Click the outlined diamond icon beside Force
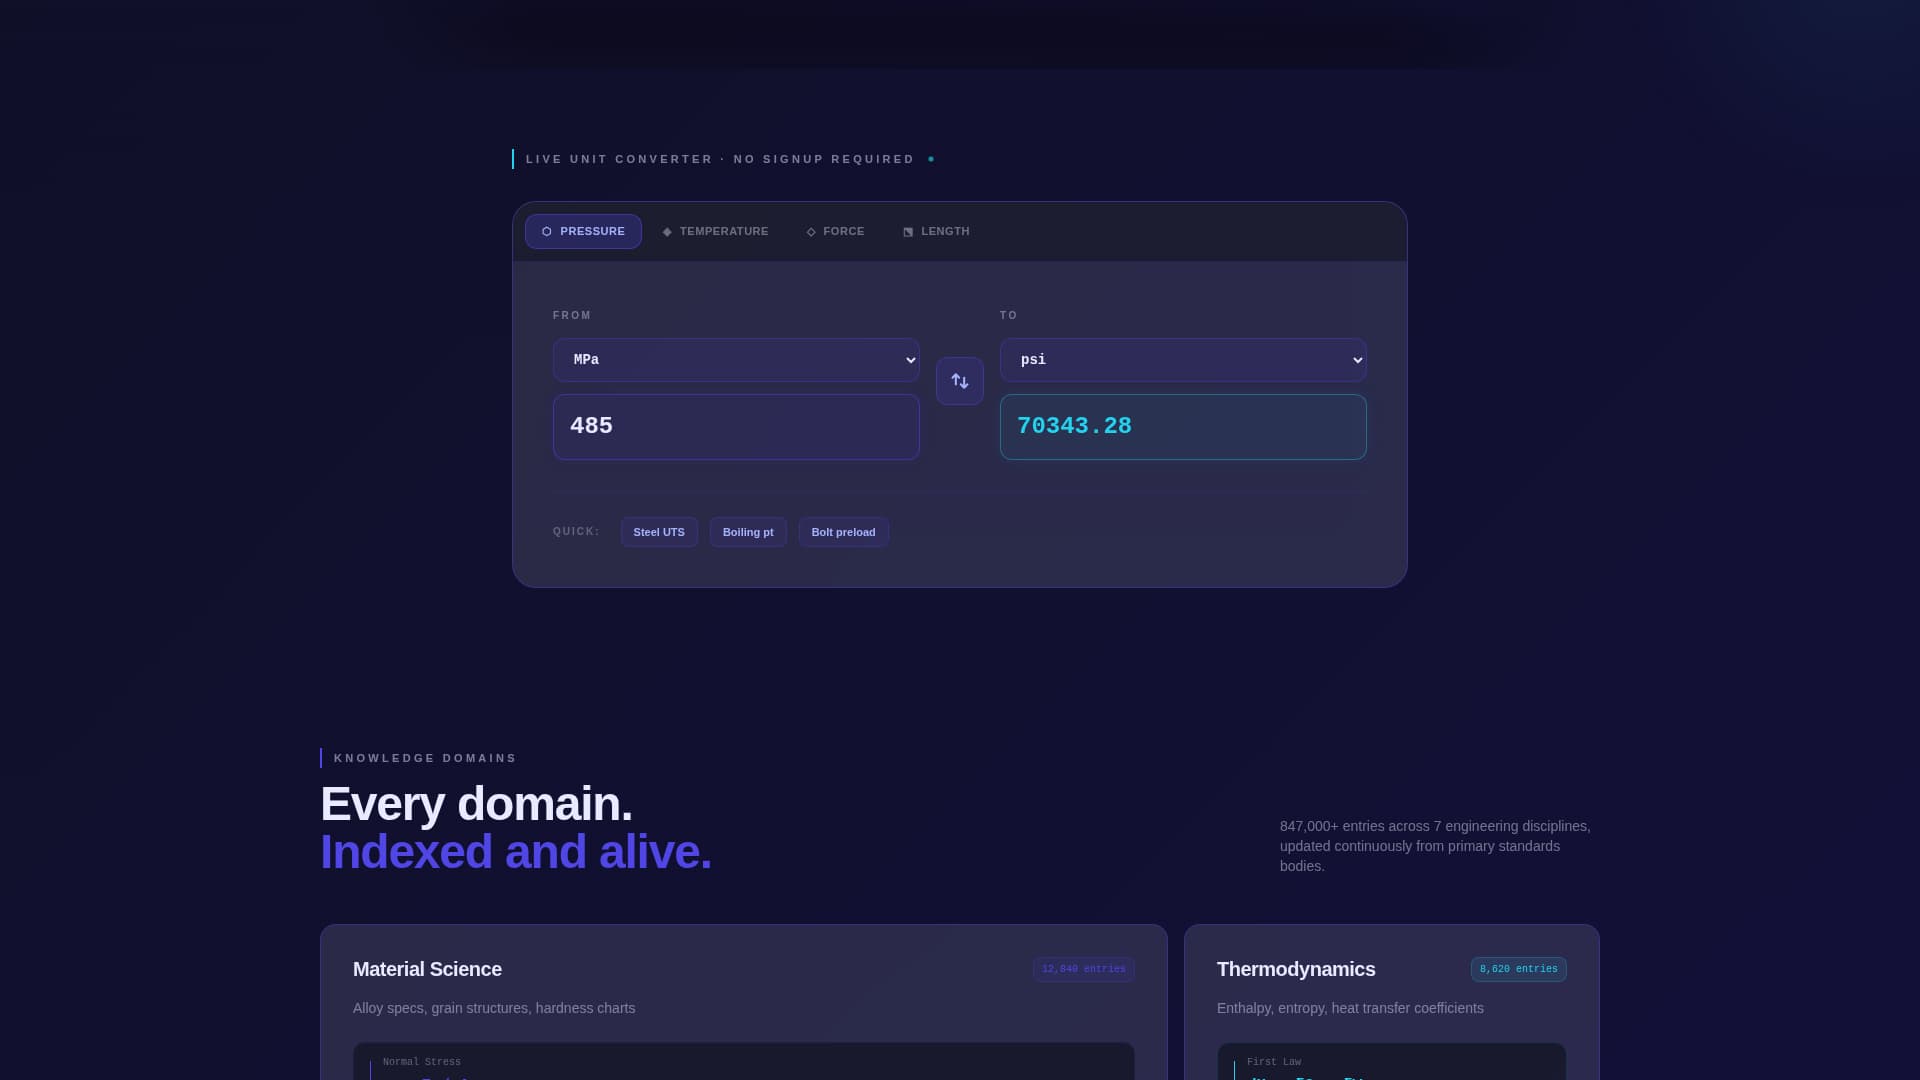 tap(811, 232)
